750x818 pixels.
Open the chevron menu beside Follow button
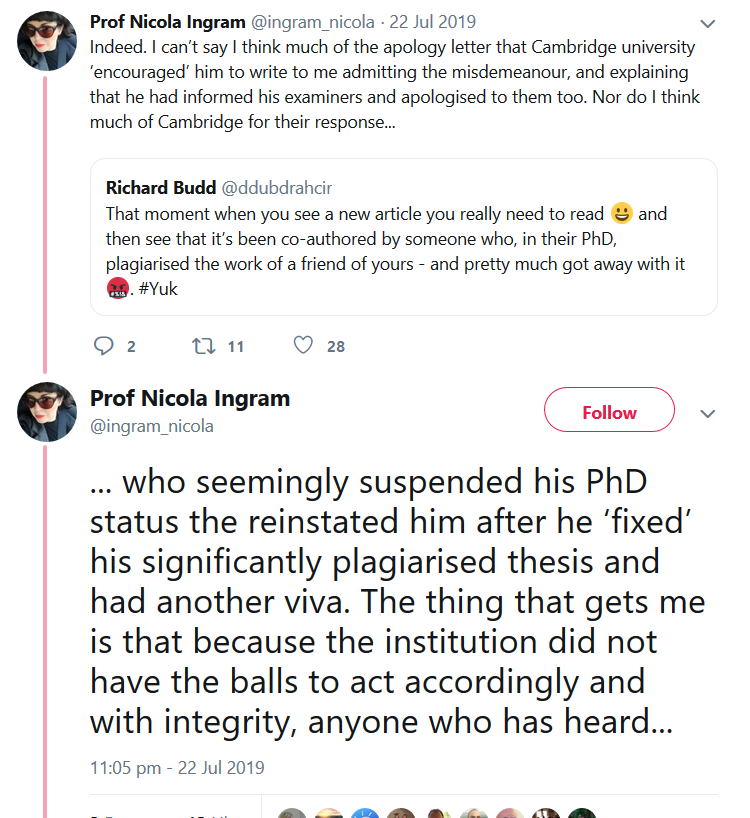(708, 414)
